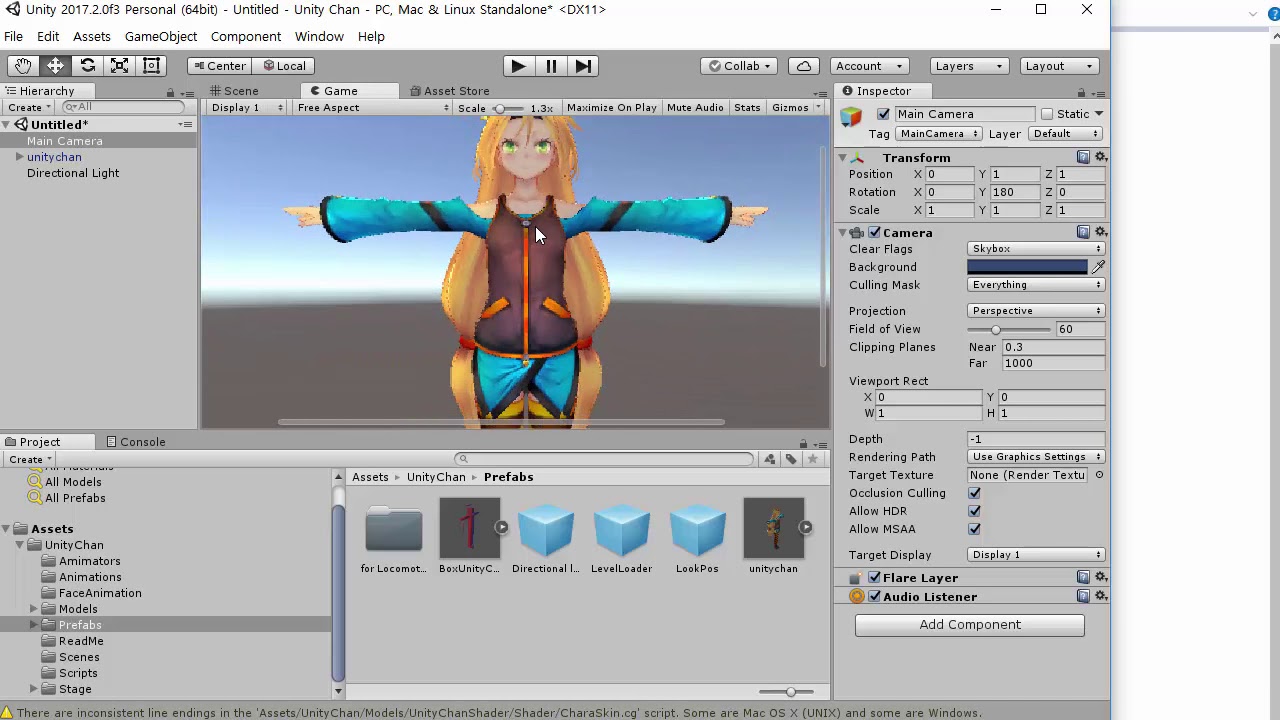The width and height of the screenshot is (1280, 720).
Task: Step one frame forward
Action: [583, 66]
